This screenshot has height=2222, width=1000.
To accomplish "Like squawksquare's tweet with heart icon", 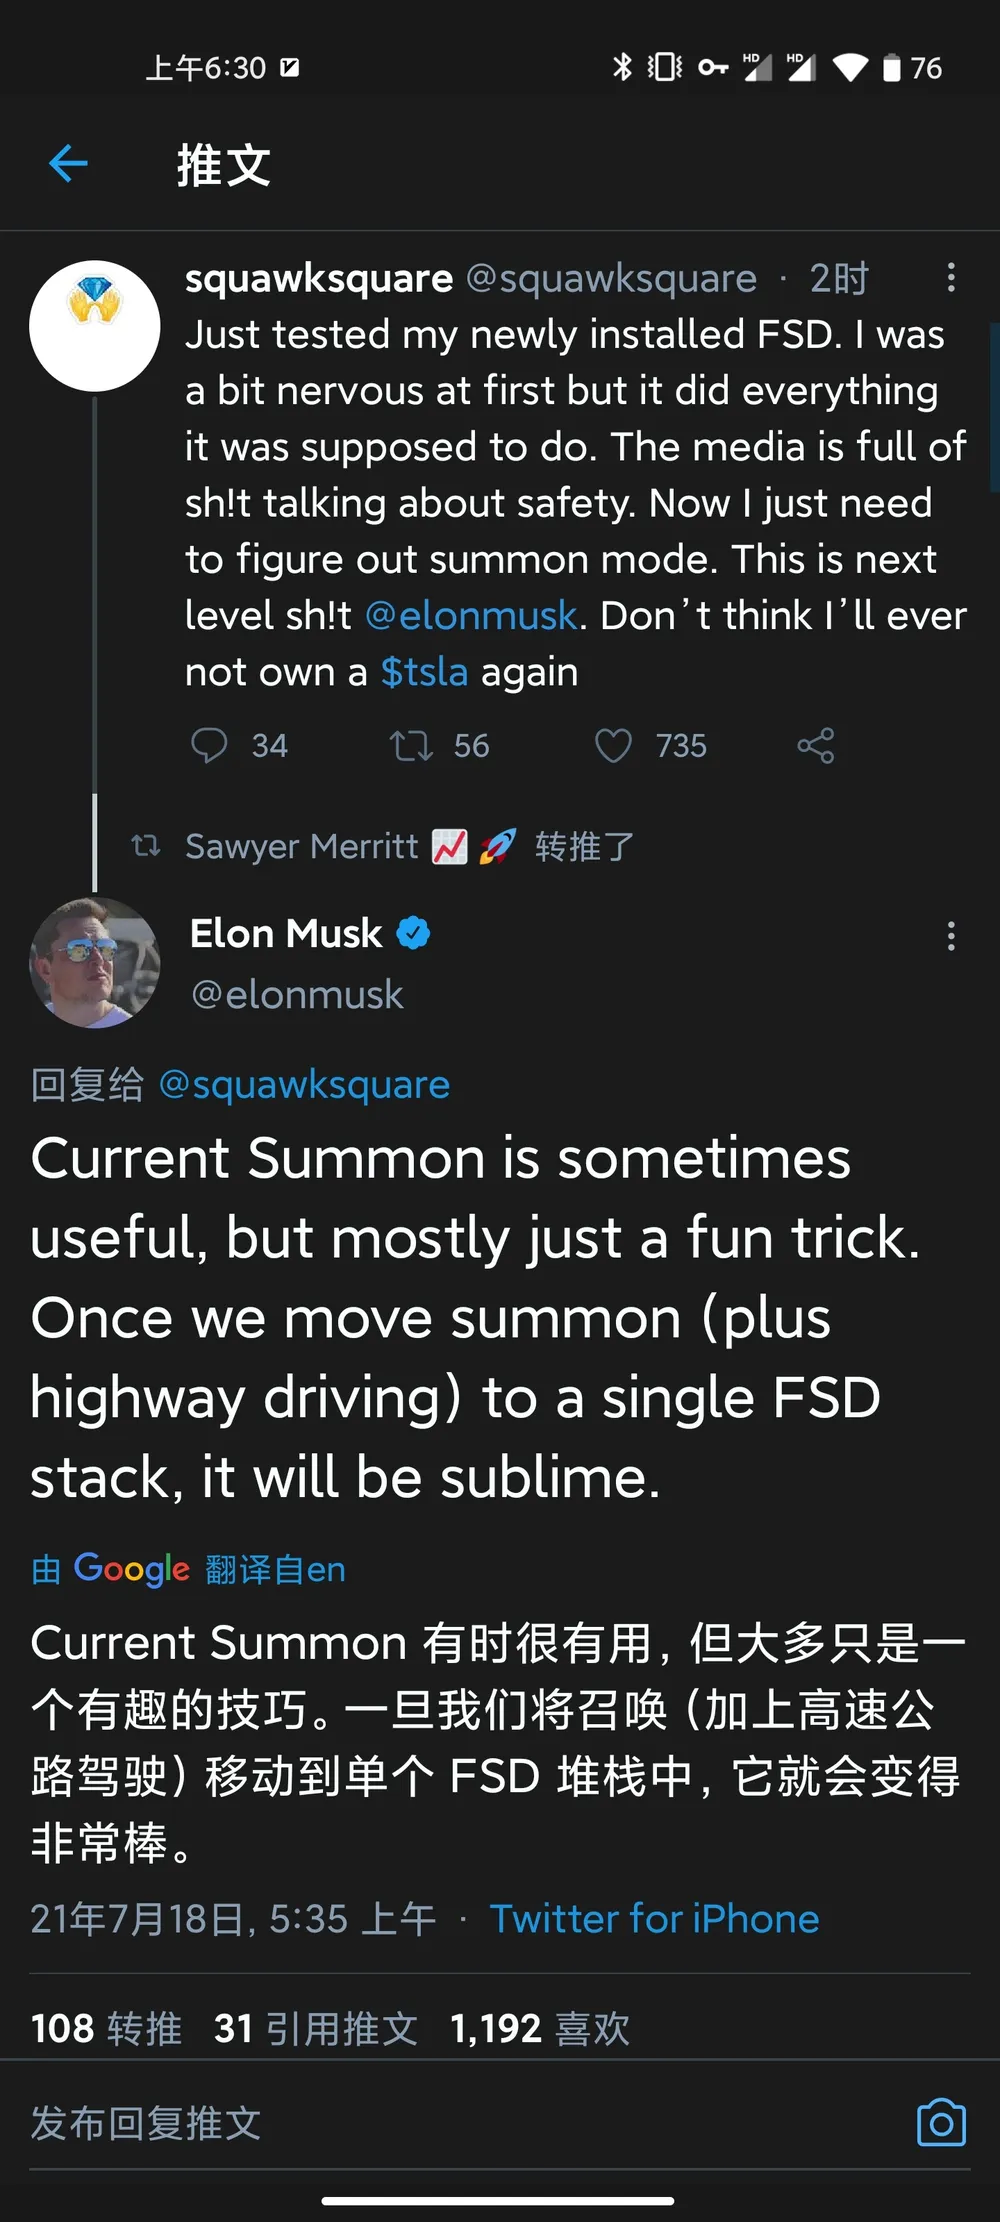I will click(x=613, y=746).
